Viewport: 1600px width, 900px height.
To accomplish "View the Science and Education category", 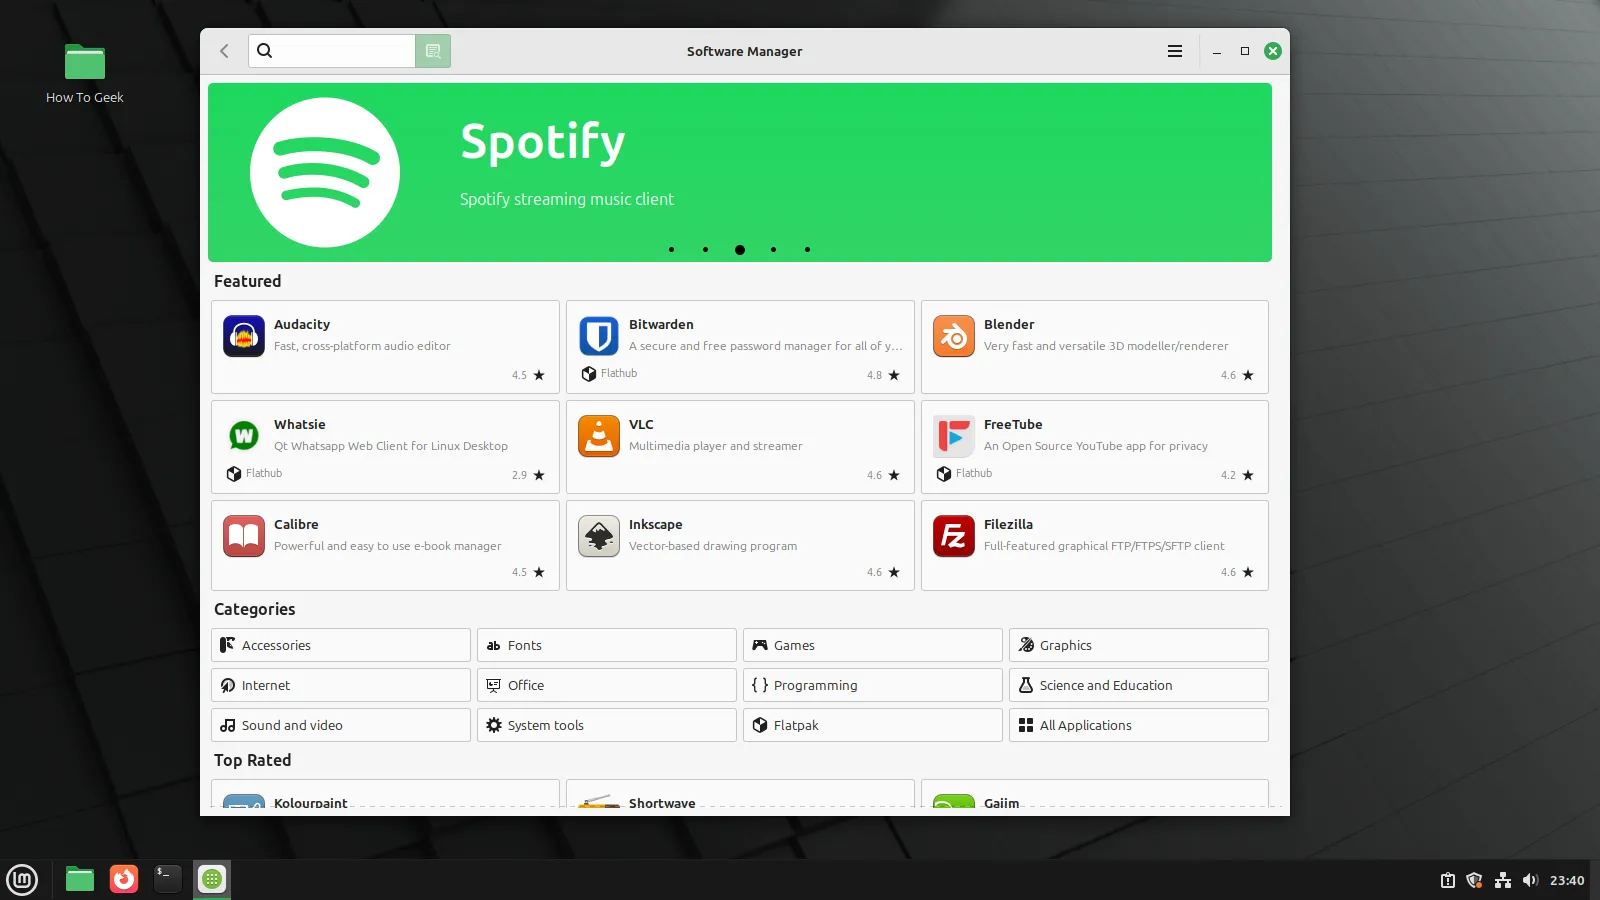I will pos(1138,685).
